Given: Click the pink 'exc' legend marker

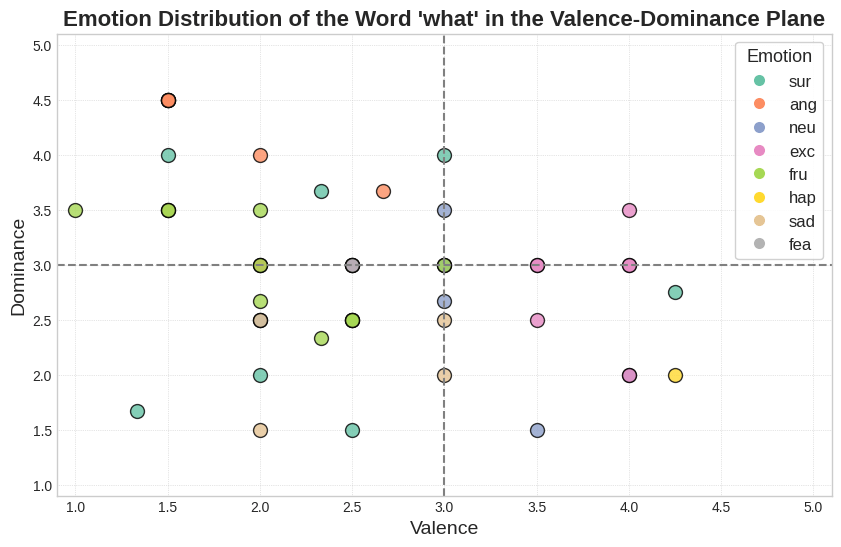Looking at the screenshot, I should pos(760,151).
